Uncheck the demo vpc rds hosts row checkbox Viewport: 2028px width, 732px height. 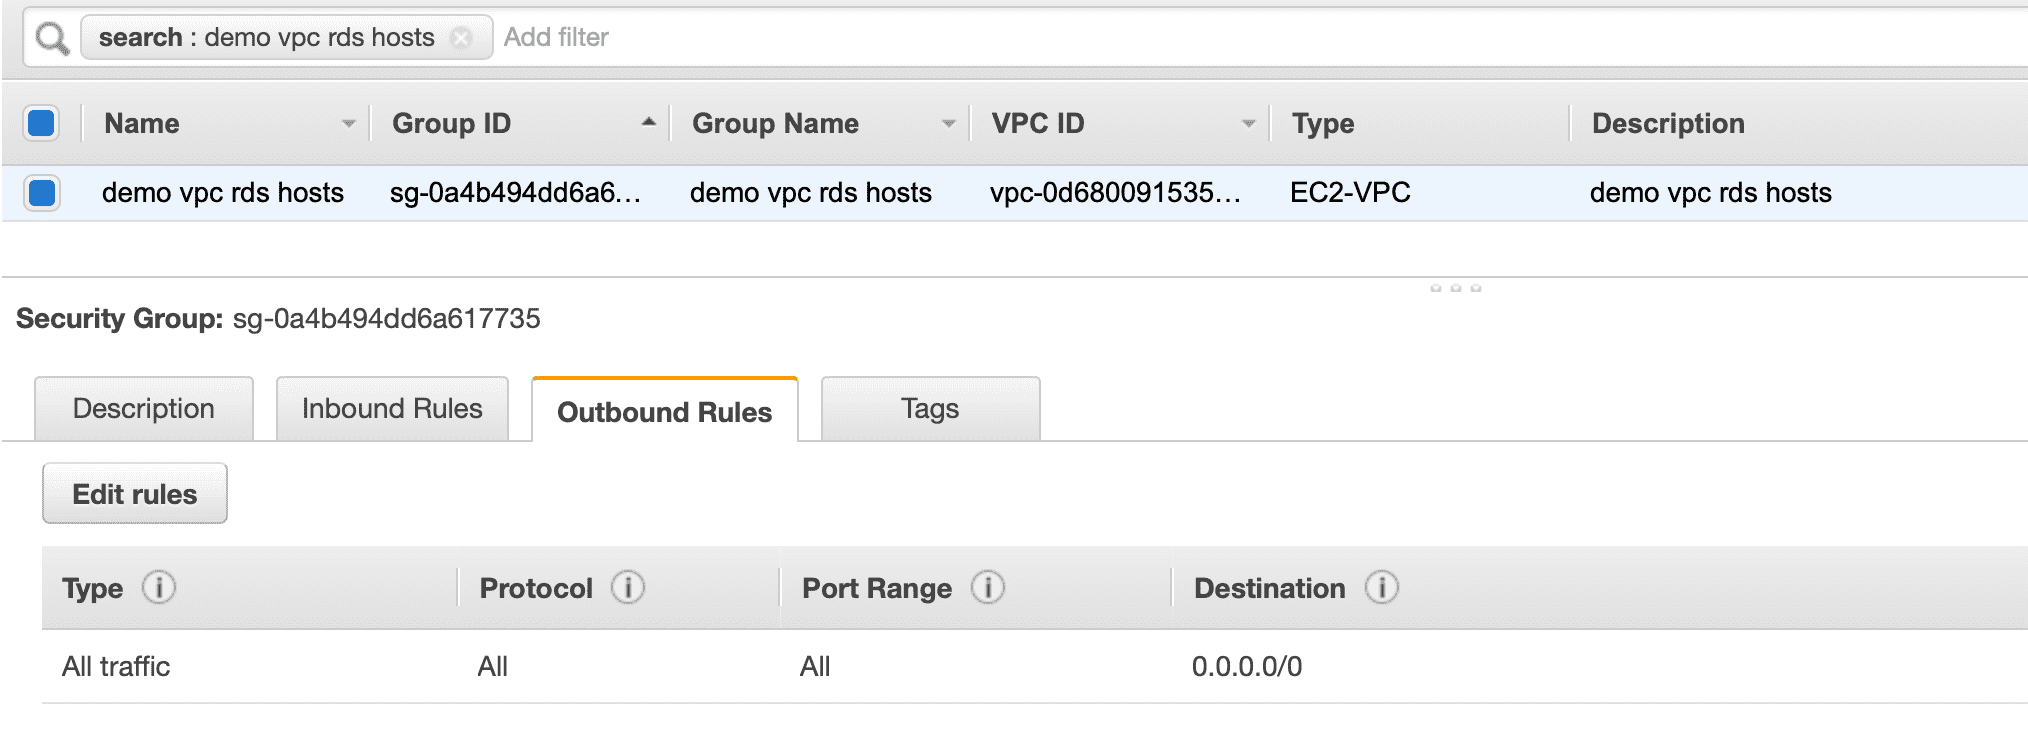pos(42,192)
